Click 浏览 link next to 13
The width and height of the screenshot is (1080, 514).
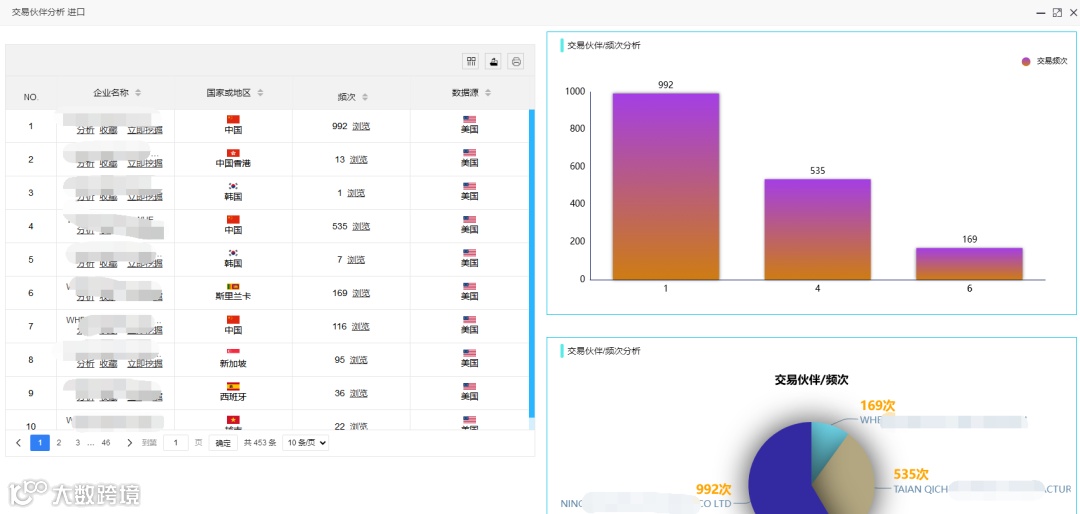click(x=358, y=159)
